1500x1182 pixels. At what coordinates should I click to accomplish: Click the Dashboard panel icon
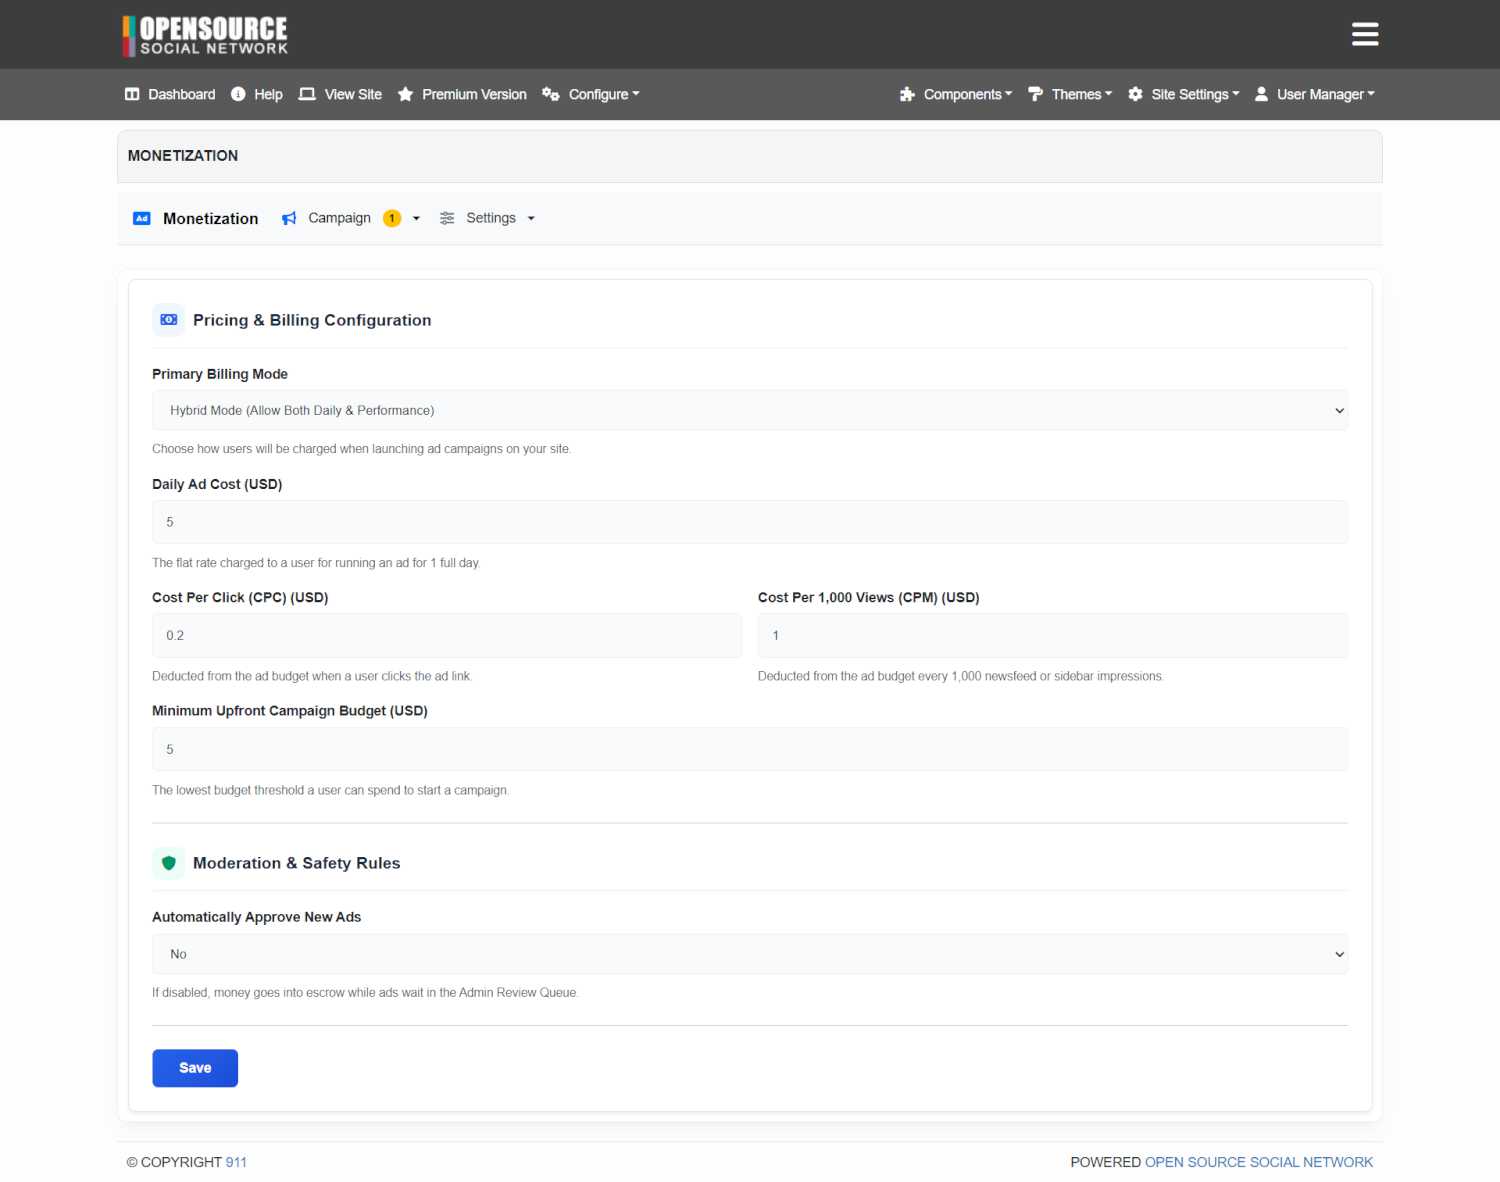point(132,94)
